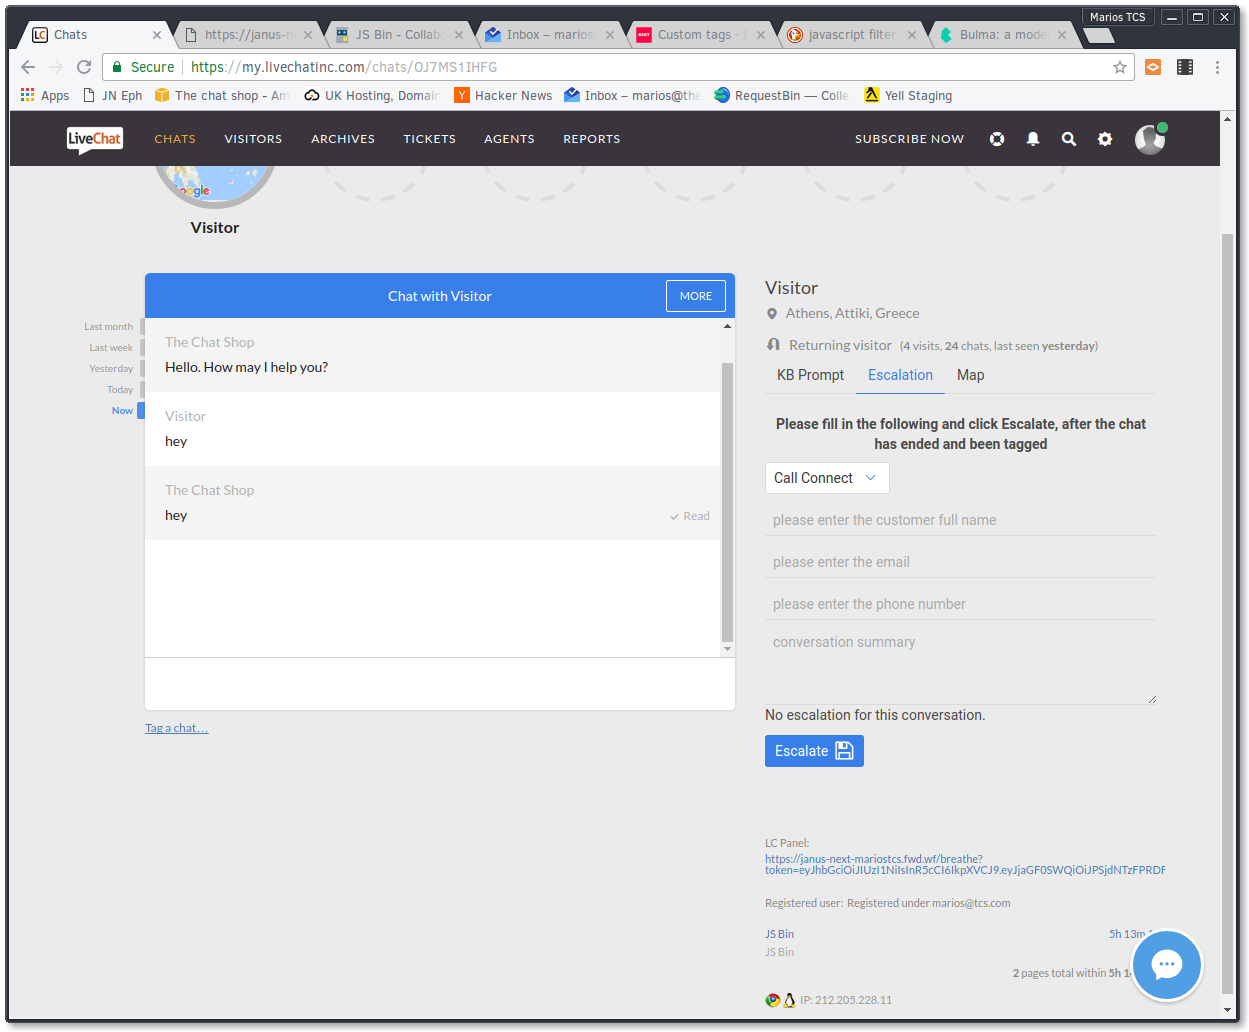
Task: Open the Apps bookmarks shortcut
Action: point(45,96)
